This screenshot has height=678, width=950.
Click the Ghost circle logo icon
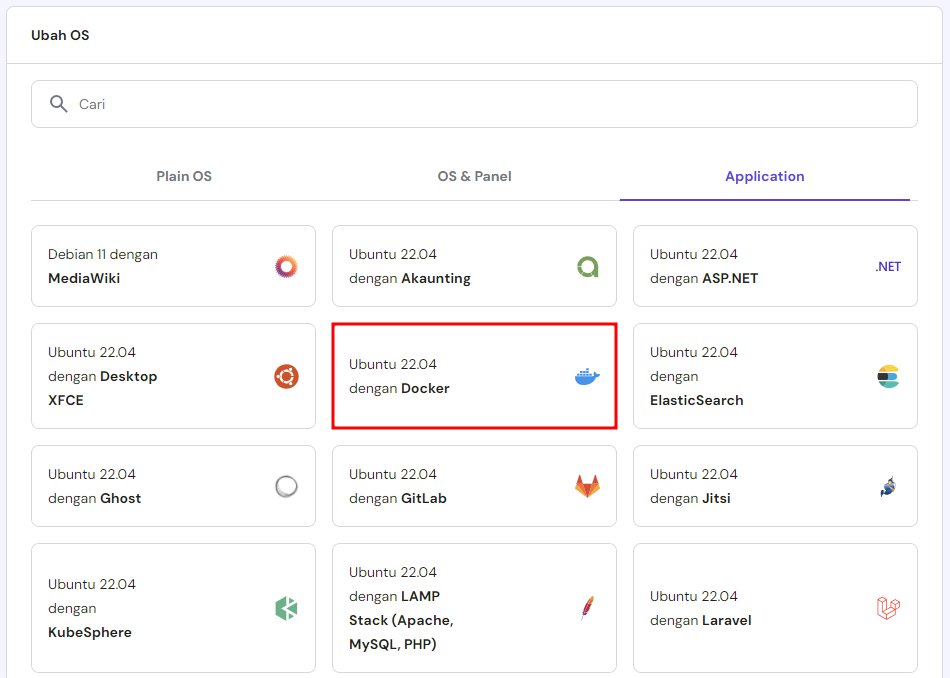pyautogui.click(x=286, y=486)
